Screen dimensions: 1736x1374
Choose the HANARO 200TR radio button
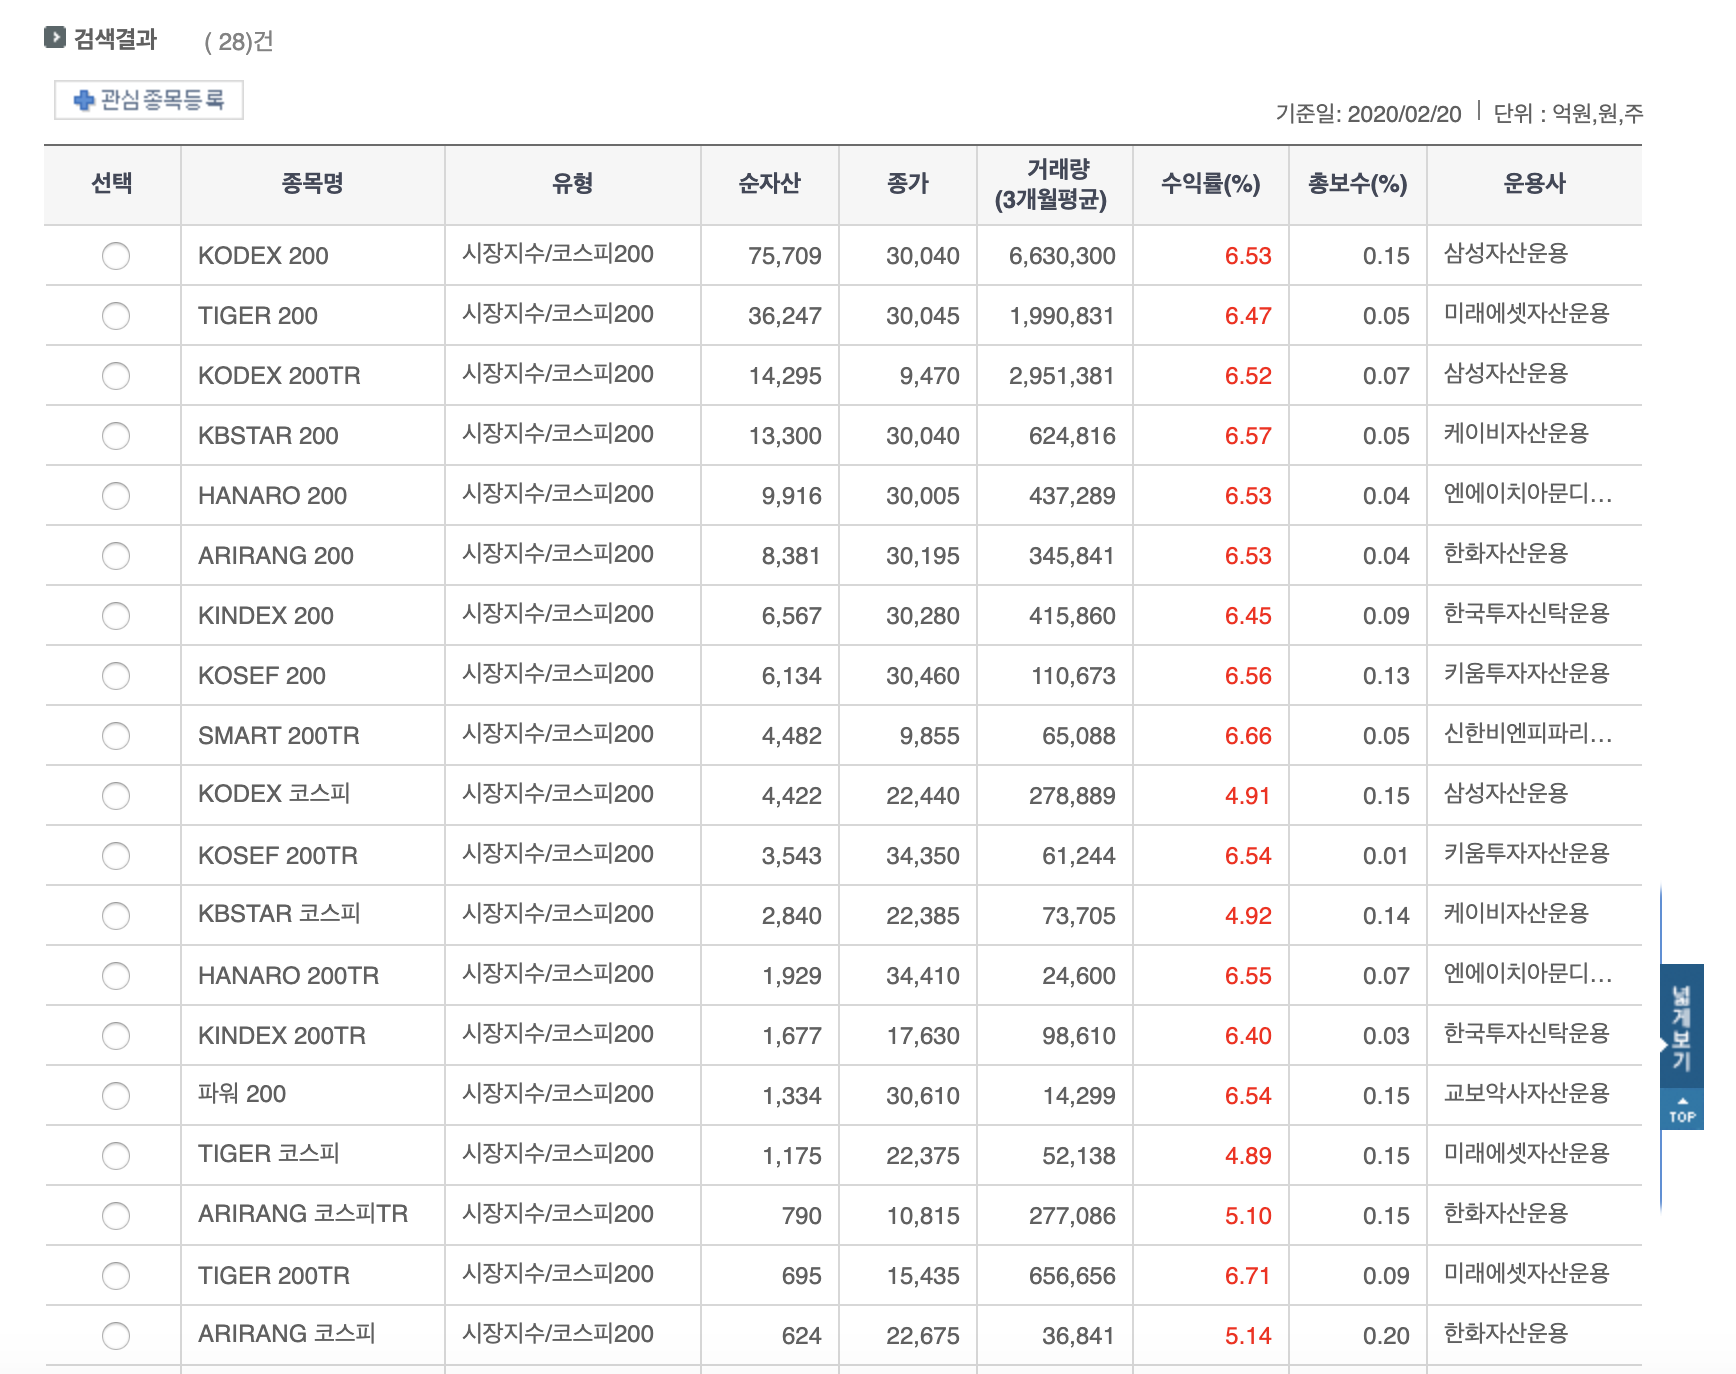pyautogui.click(x=116, y=976)
